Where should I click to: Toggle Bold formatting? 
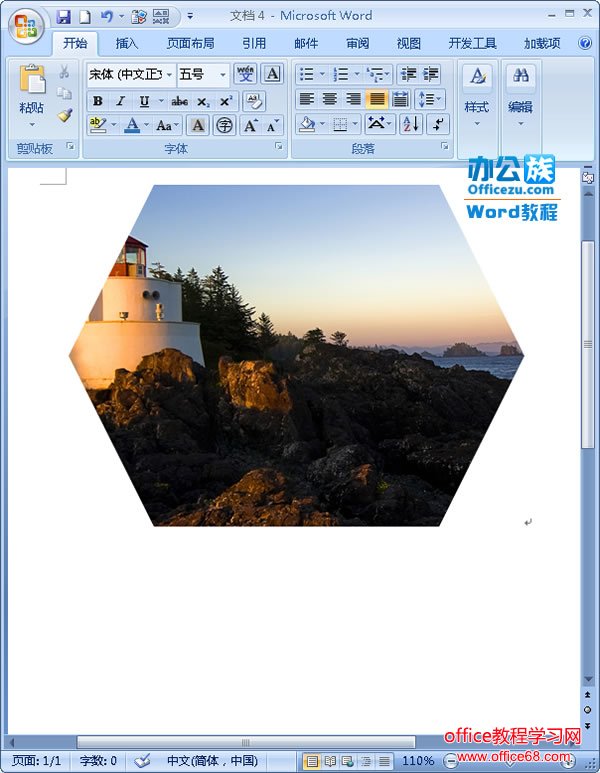[98, 101]
